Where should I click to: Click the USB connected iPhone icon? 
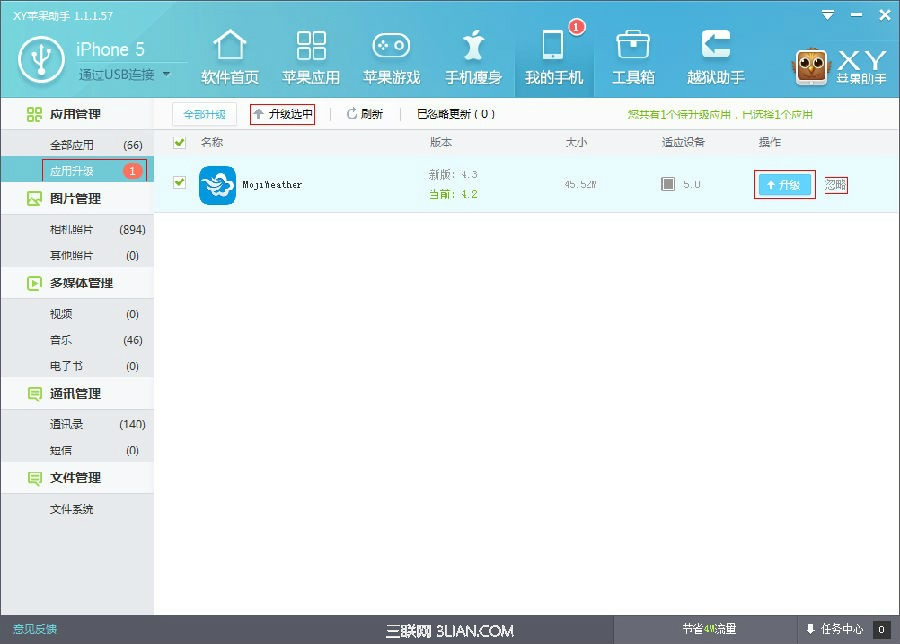click(40, 58)
